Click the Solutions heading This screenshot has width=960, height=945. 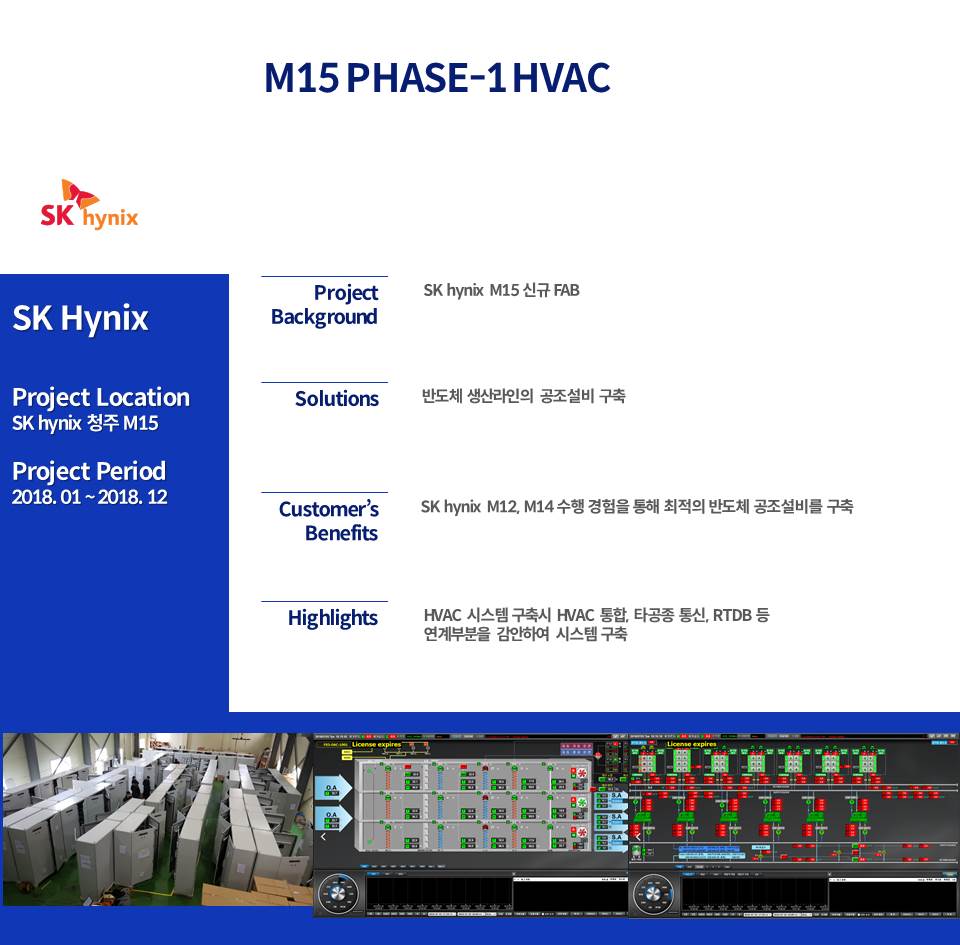[x=337, y=398]
